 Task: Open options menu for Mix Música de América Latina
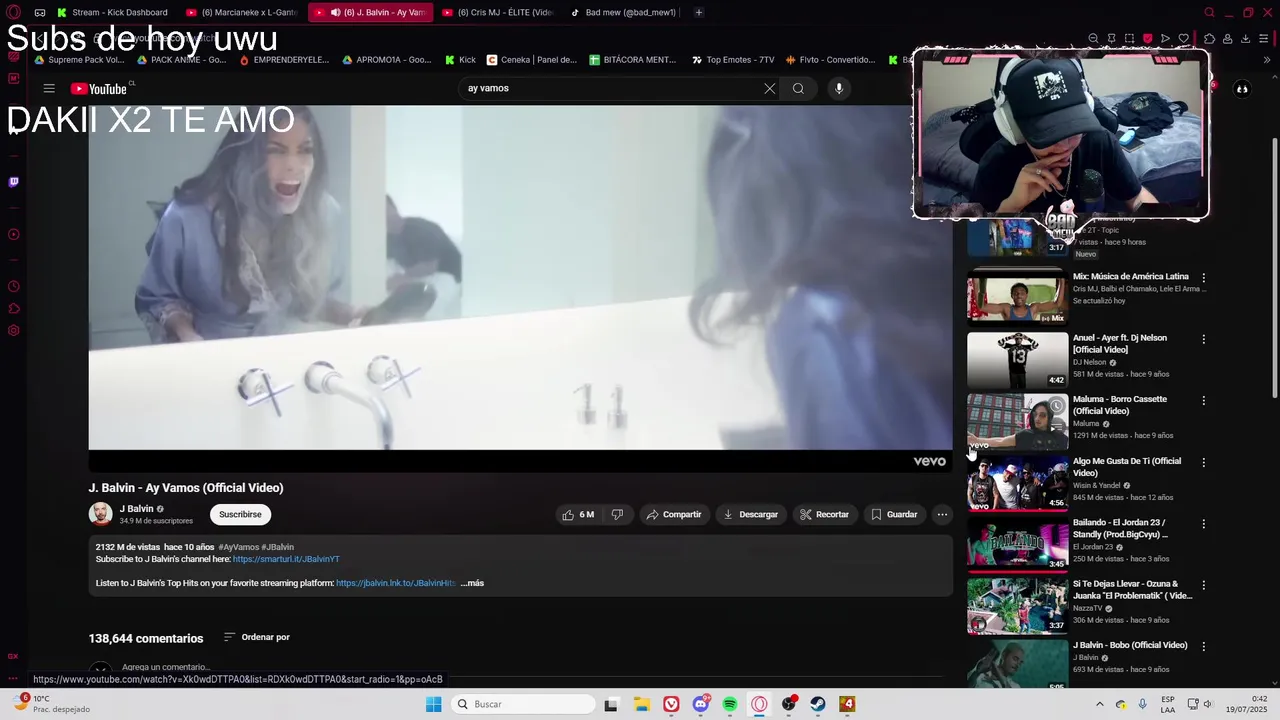point(1203,277)
